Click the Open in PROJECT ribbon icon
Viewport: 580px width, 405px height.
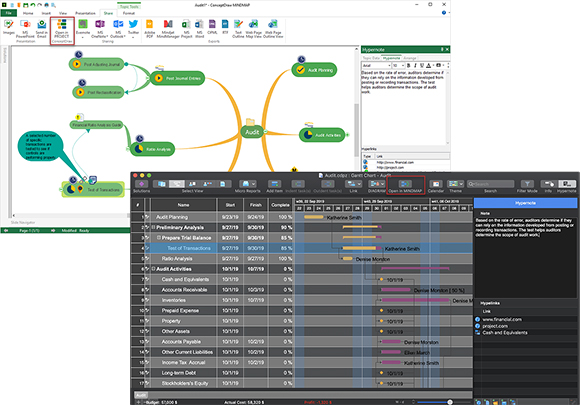click(x=62, y=28)
